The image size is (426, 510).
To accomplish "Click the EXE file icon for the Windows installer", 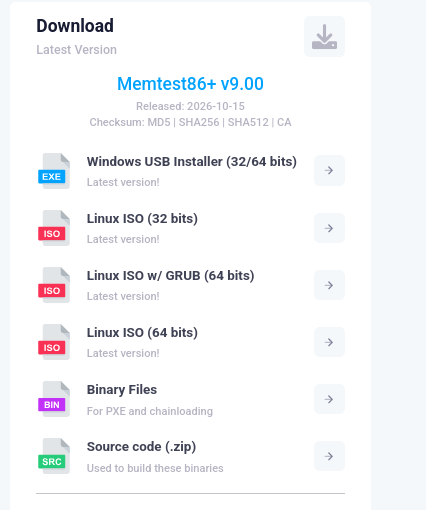I will (54, 171).
